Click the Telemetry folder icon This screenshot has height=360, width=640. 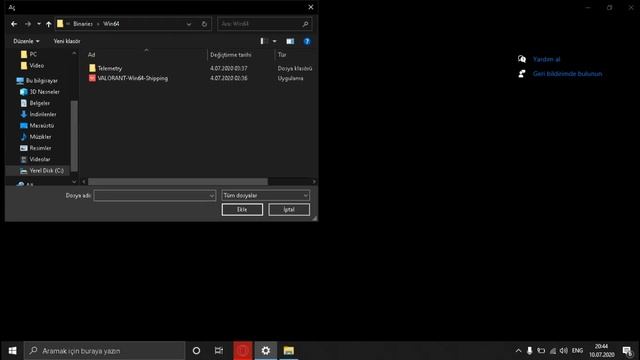click(x=92, y=68)
